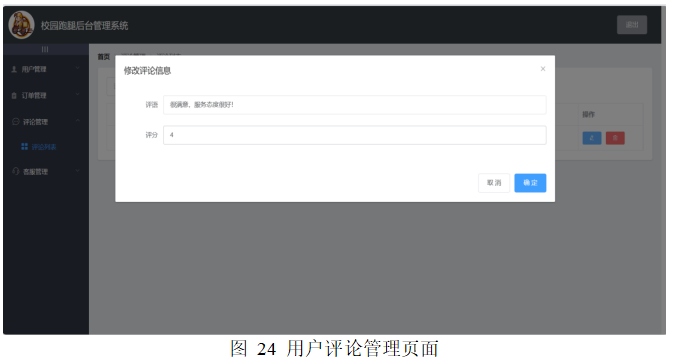Click the 退出 logout button

click(x=632, y=25)
